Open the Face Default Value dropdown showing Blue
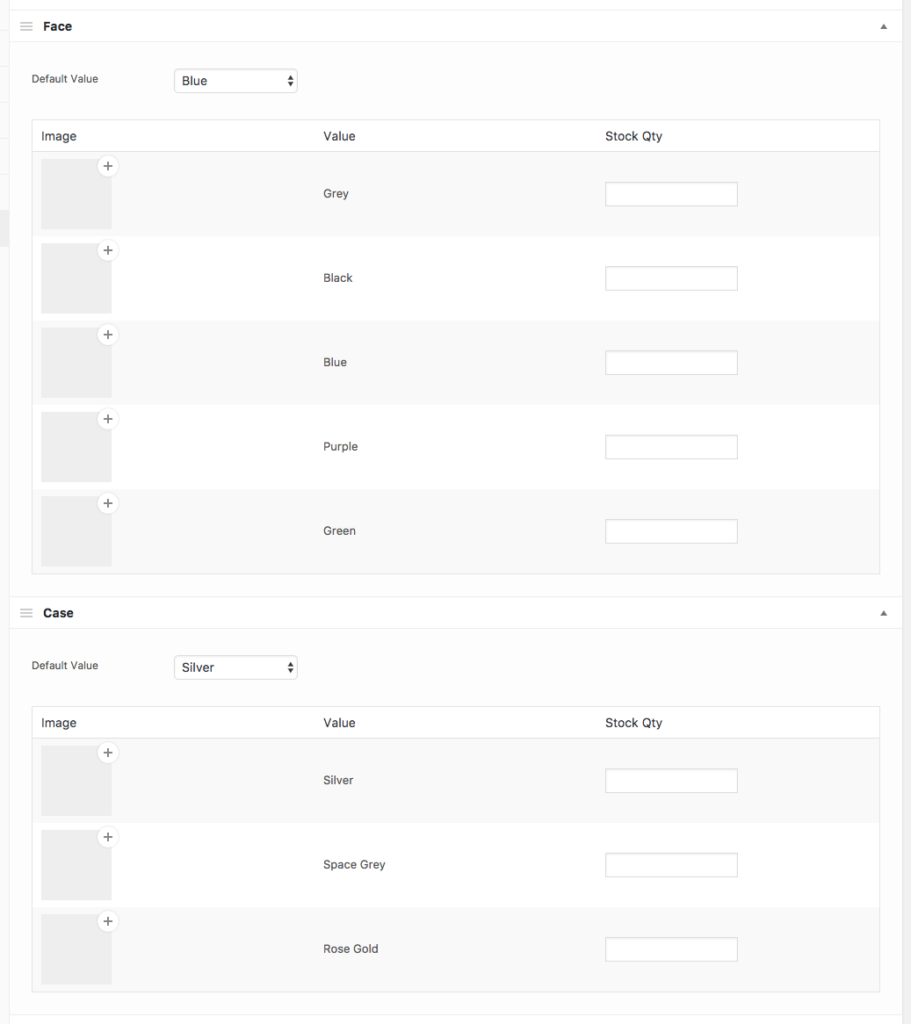 click(235, 80)
